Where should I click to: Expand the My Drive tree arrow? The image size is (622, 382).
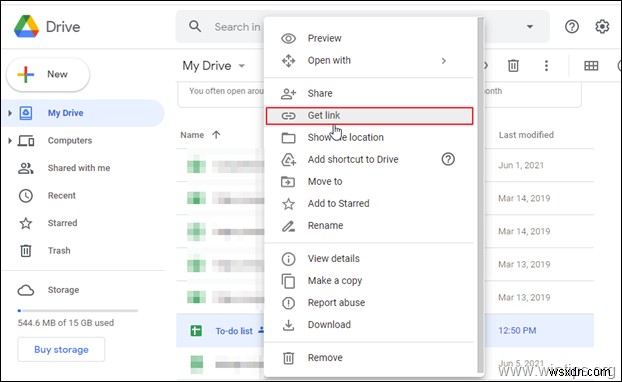(x=10, y=113)
